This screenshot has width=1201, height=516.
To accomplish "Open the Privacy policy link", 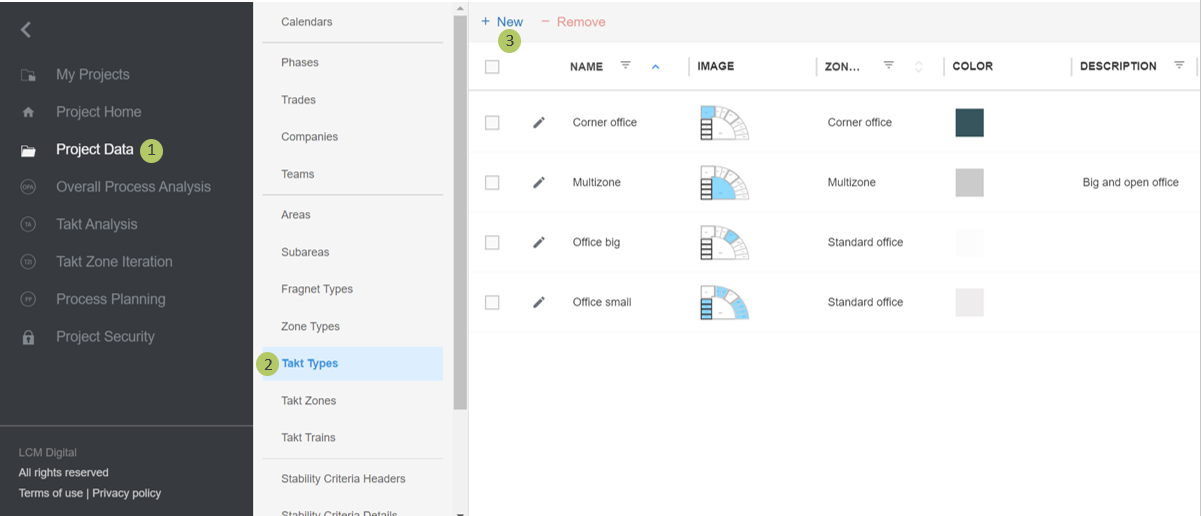I will tap(127, 493).
